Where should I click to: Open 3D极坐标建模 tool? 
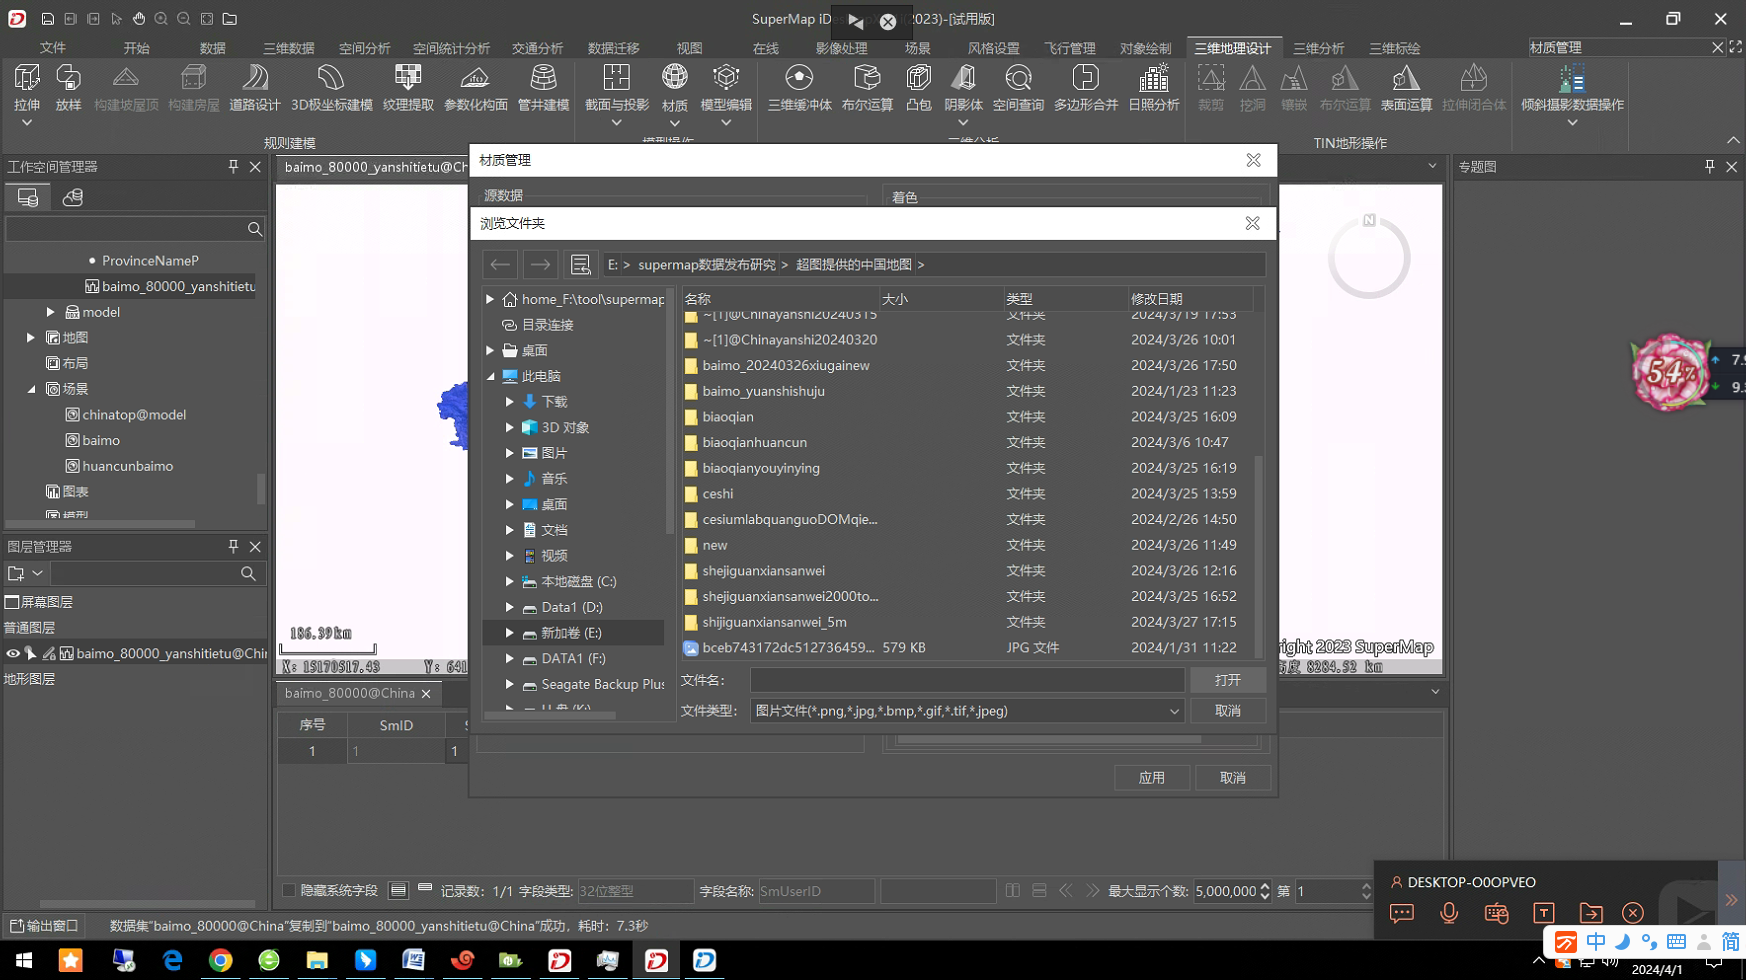click(x=331, y=86)
